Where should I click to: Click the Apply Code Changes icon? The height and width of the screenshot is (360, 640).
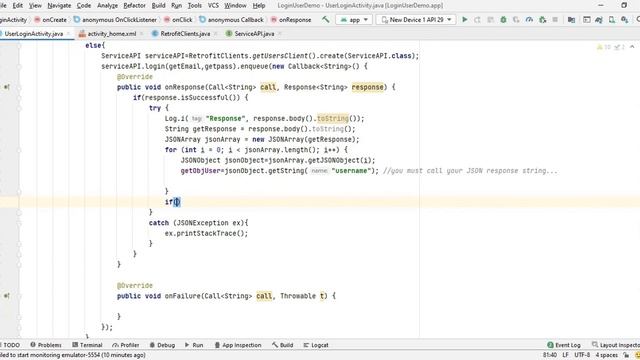point(490,19)
